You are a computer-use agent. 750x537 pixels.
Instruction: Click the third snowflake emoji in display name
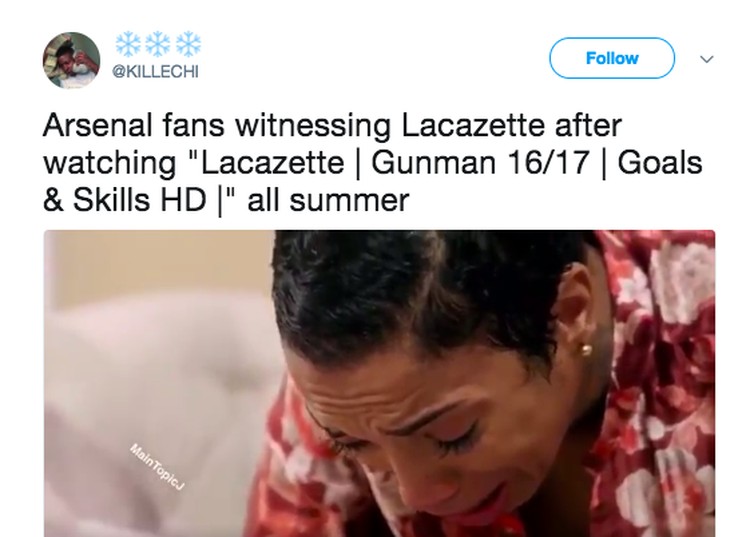pyautogui.click(x=188, y=44)
